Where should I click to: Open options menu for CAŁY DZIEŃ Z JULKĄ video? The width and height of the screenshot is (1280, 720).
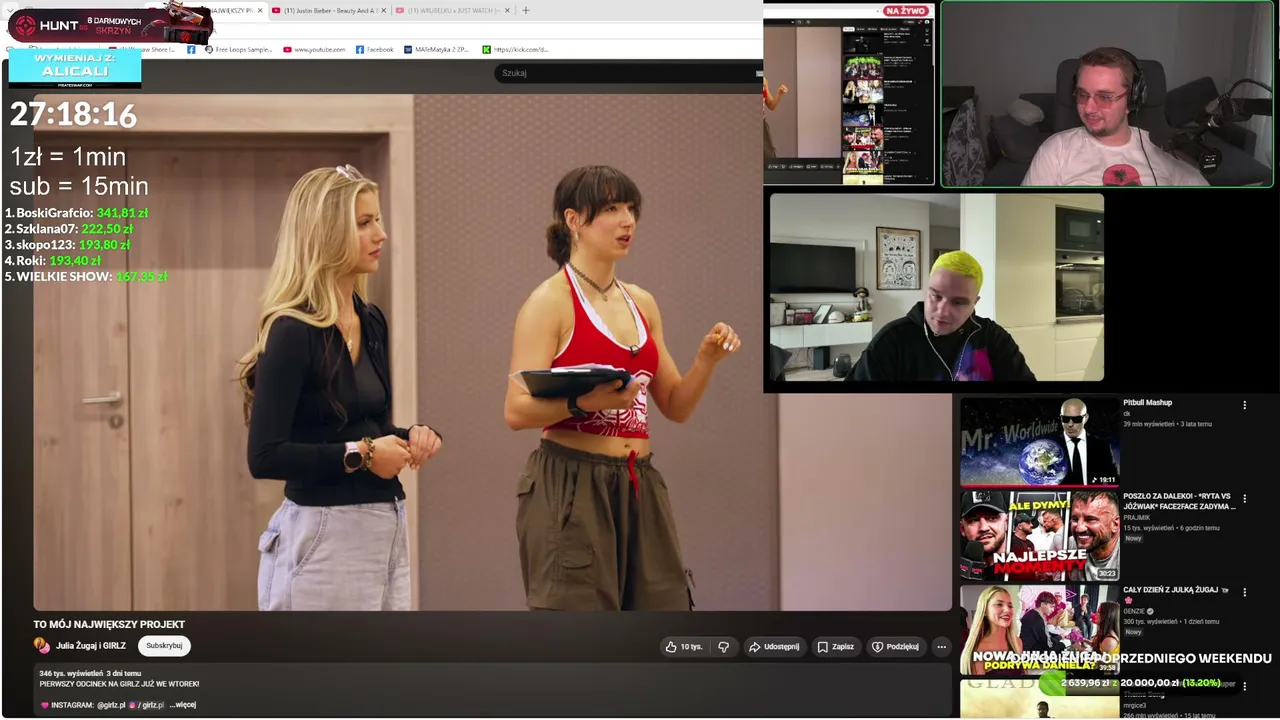point(1245,592)
